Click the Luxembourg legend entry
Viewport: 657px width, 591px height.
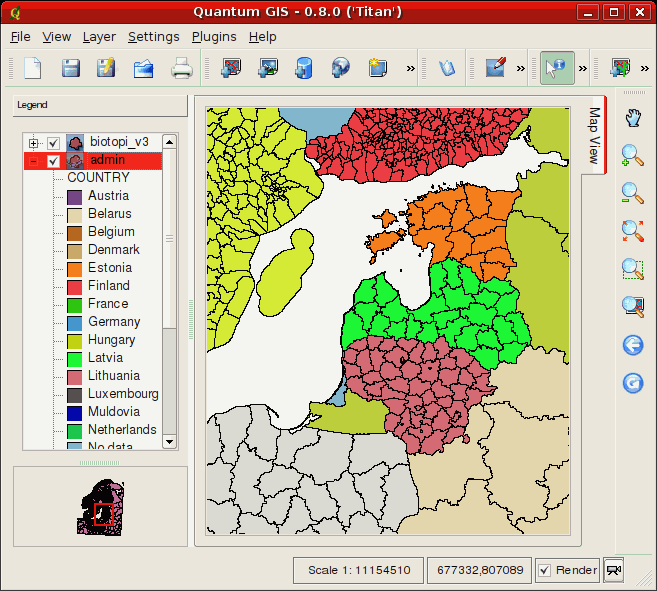[x=123, y=394]
